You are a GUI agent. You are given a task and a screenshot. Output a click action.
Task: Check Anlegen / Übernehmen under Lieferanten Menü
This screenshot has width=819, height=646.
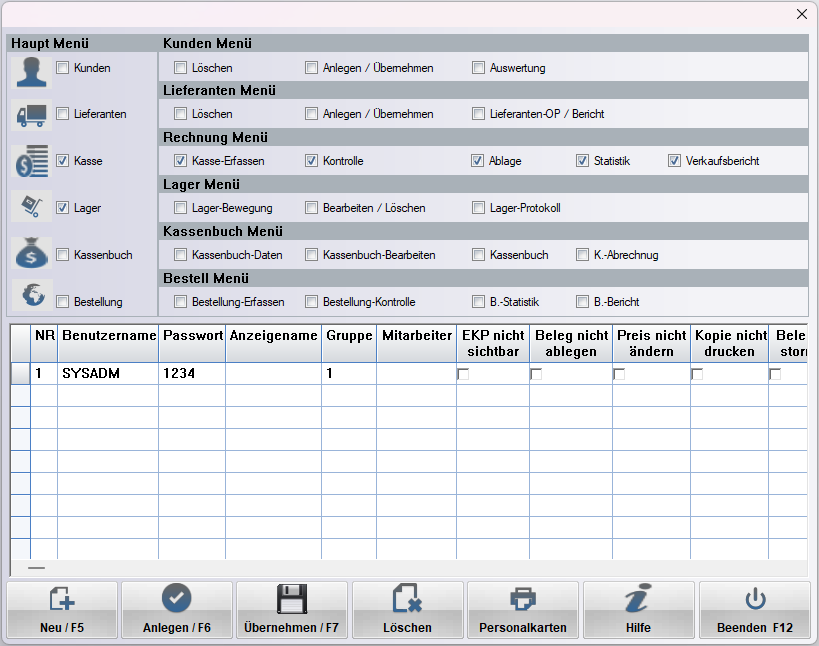click(x=312, y=113)
